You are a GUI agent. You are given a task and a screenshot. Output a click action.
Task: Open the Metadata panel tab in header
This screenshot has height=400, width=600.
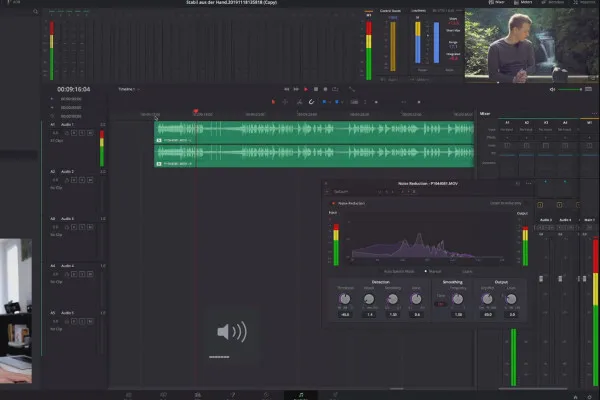coord(553,2)
